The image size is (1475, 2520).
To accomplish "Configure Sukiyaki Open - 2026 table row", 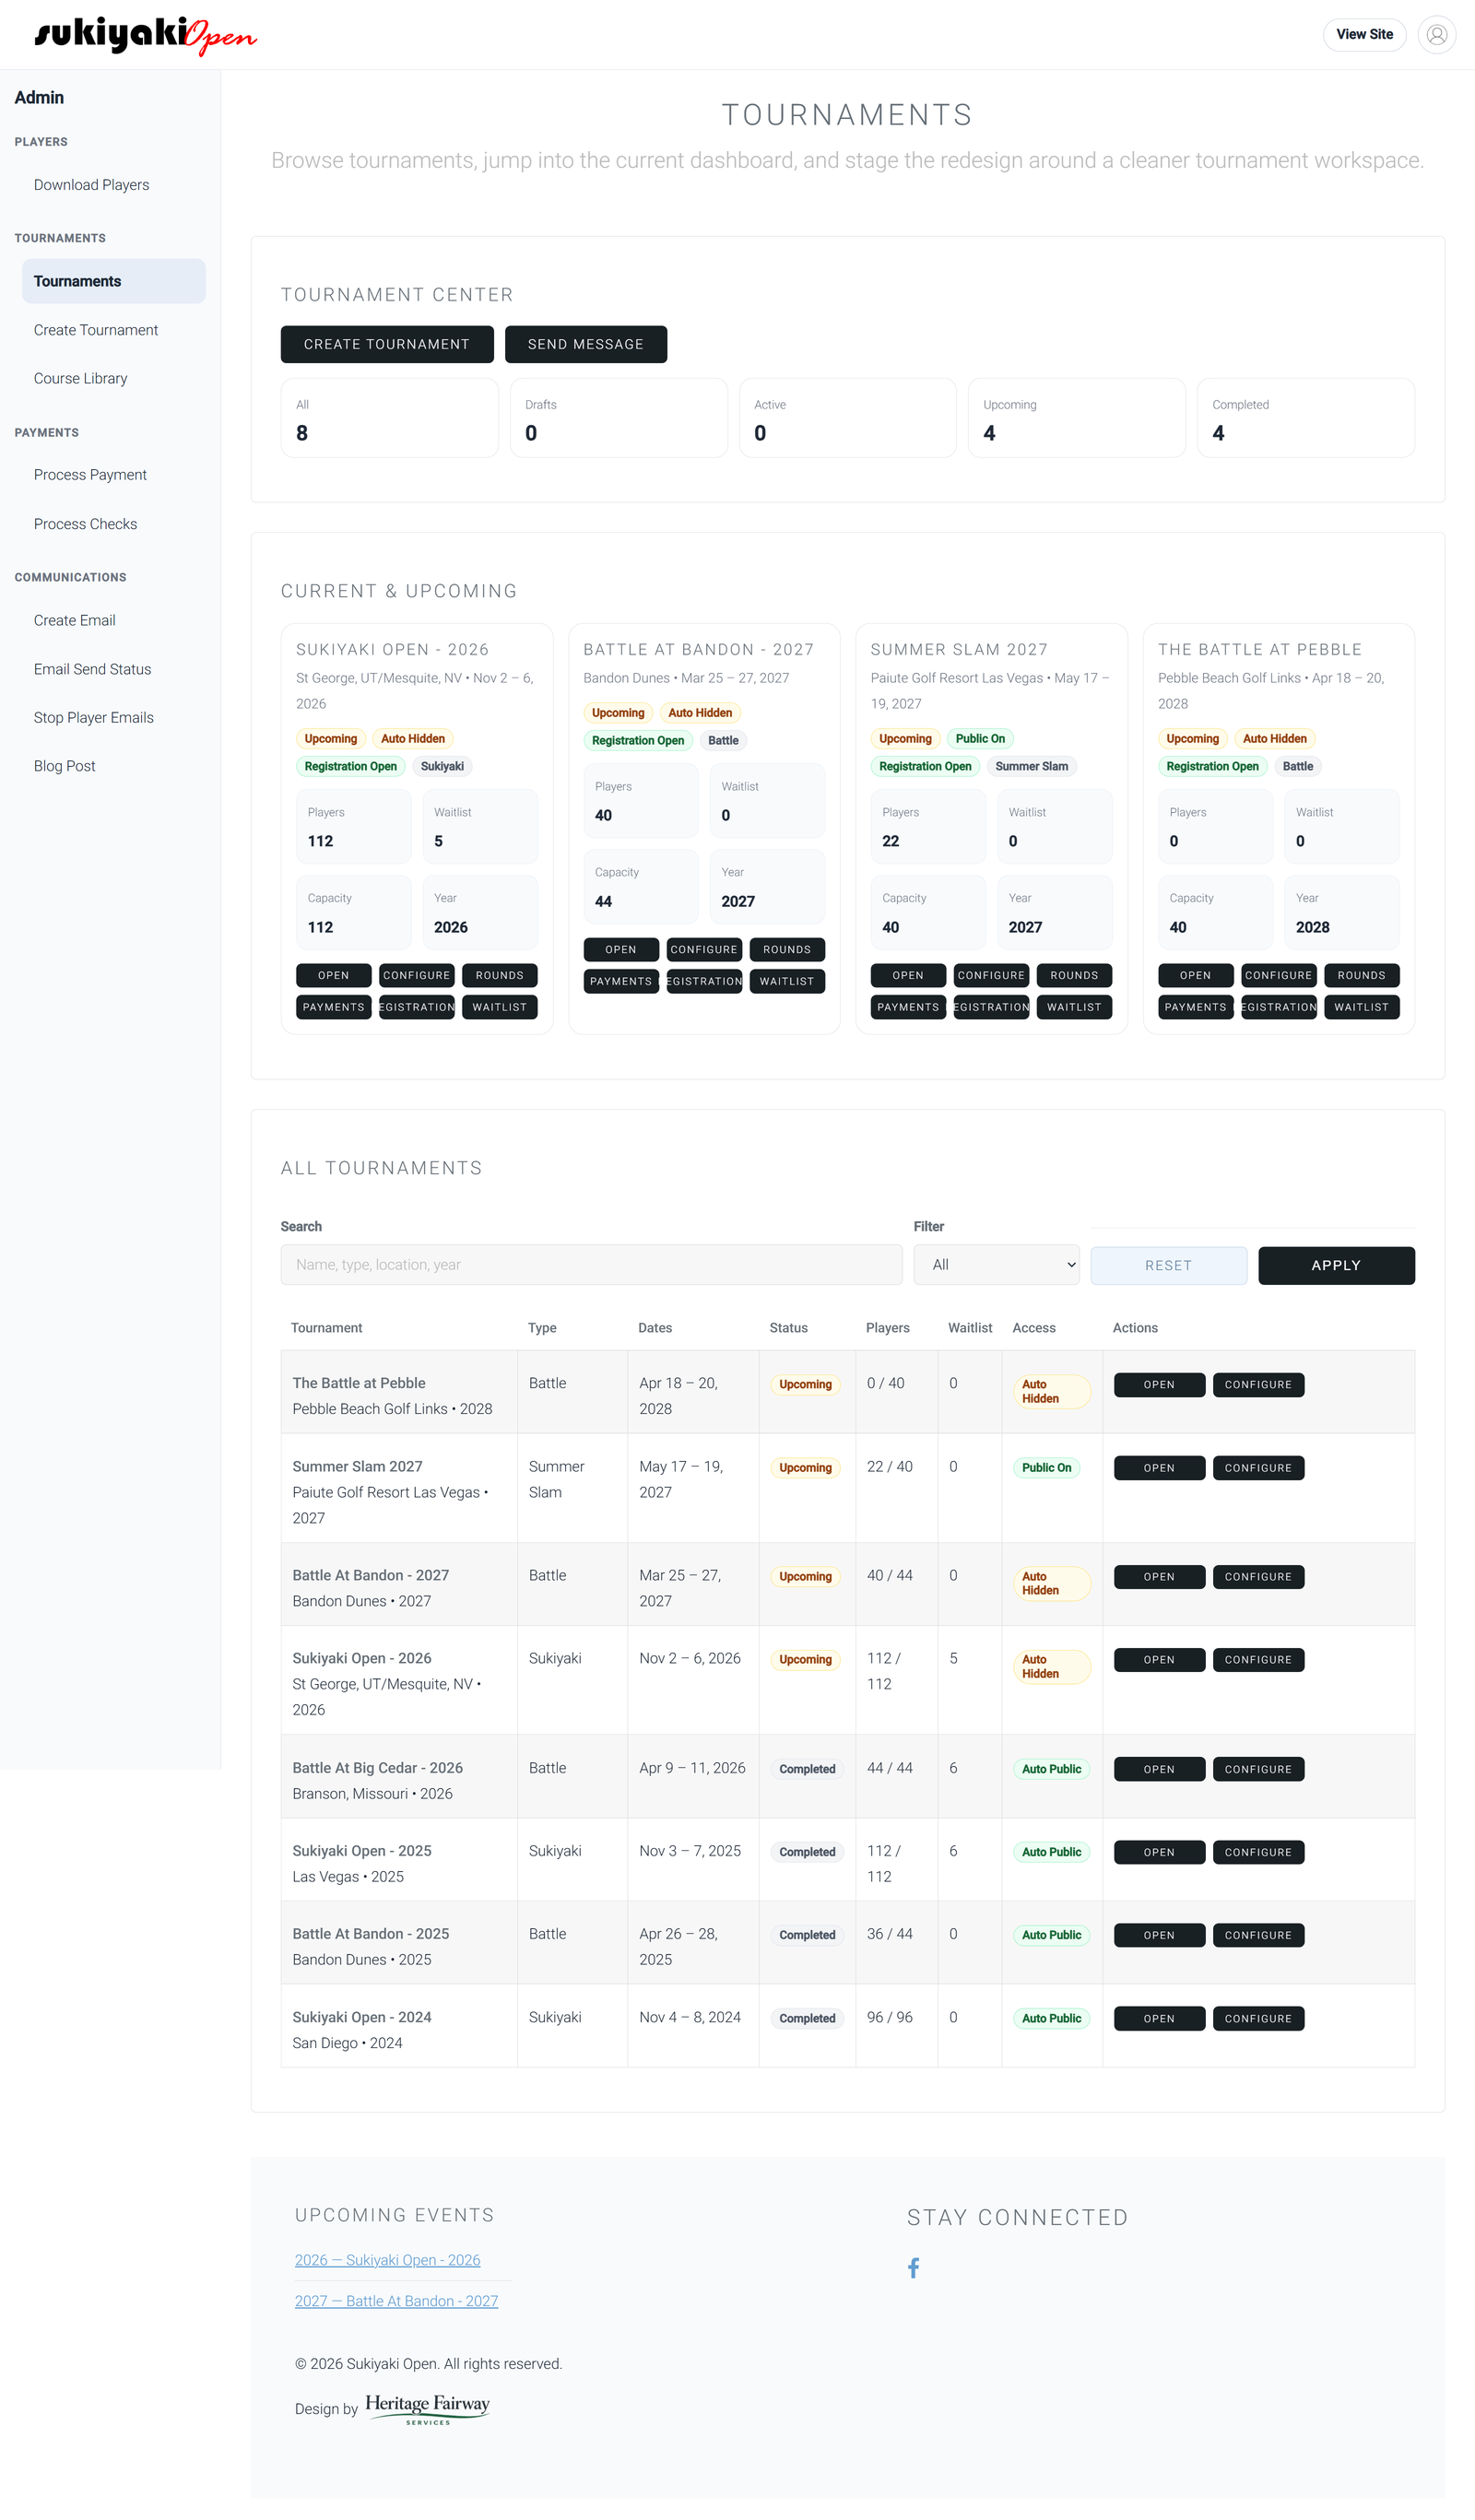I will [x=1258, y=1660].
